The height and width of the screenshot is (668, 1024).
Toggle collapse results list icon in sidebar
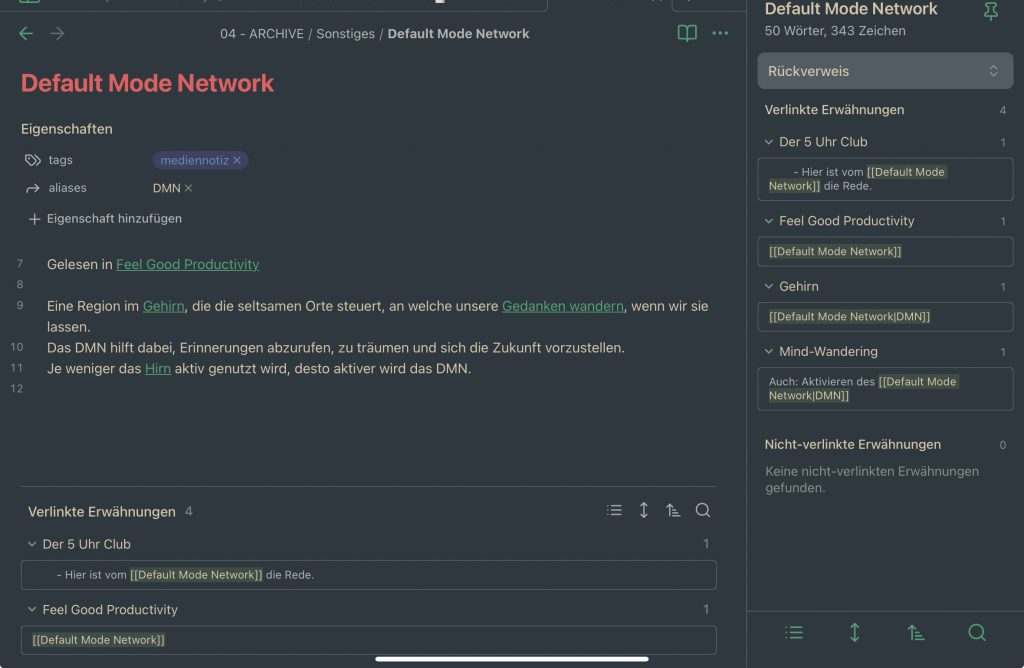pyautogui.click(x=794, y=632)
